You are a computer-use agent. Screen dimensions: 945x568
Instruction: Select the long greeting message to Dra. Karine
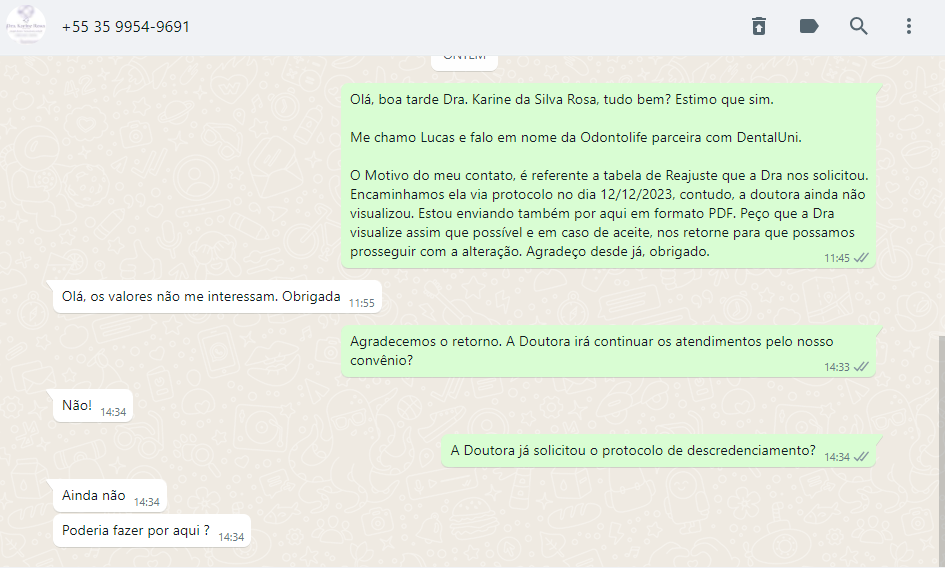608,175
